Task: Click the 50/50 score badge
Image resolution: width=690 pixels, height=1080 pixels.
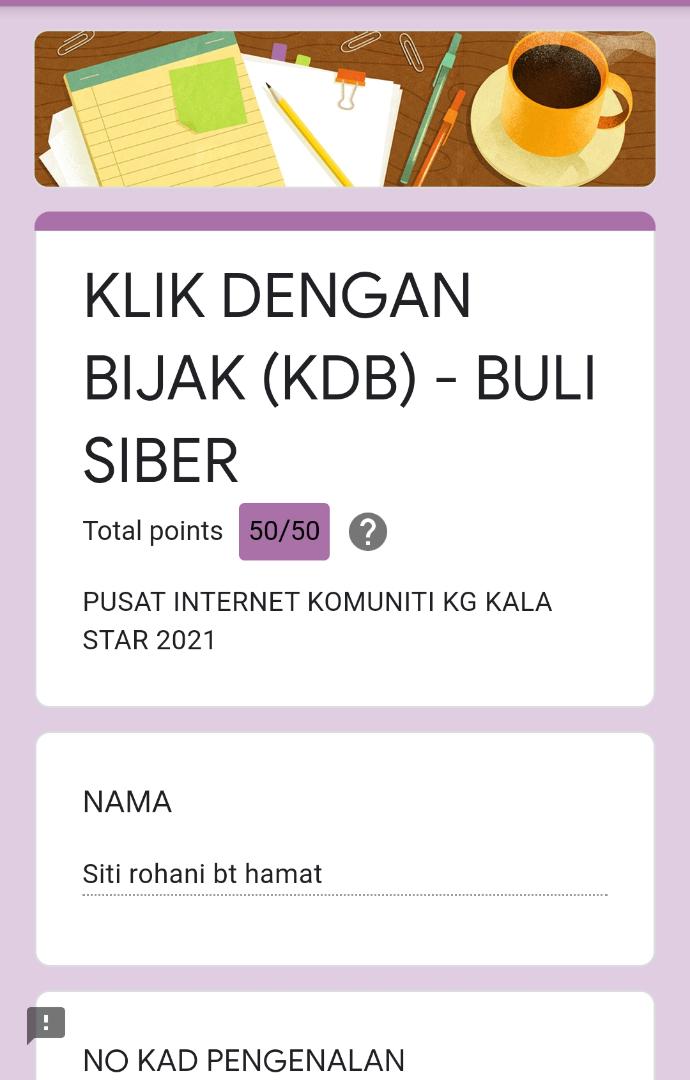Action: click(284, 531)
